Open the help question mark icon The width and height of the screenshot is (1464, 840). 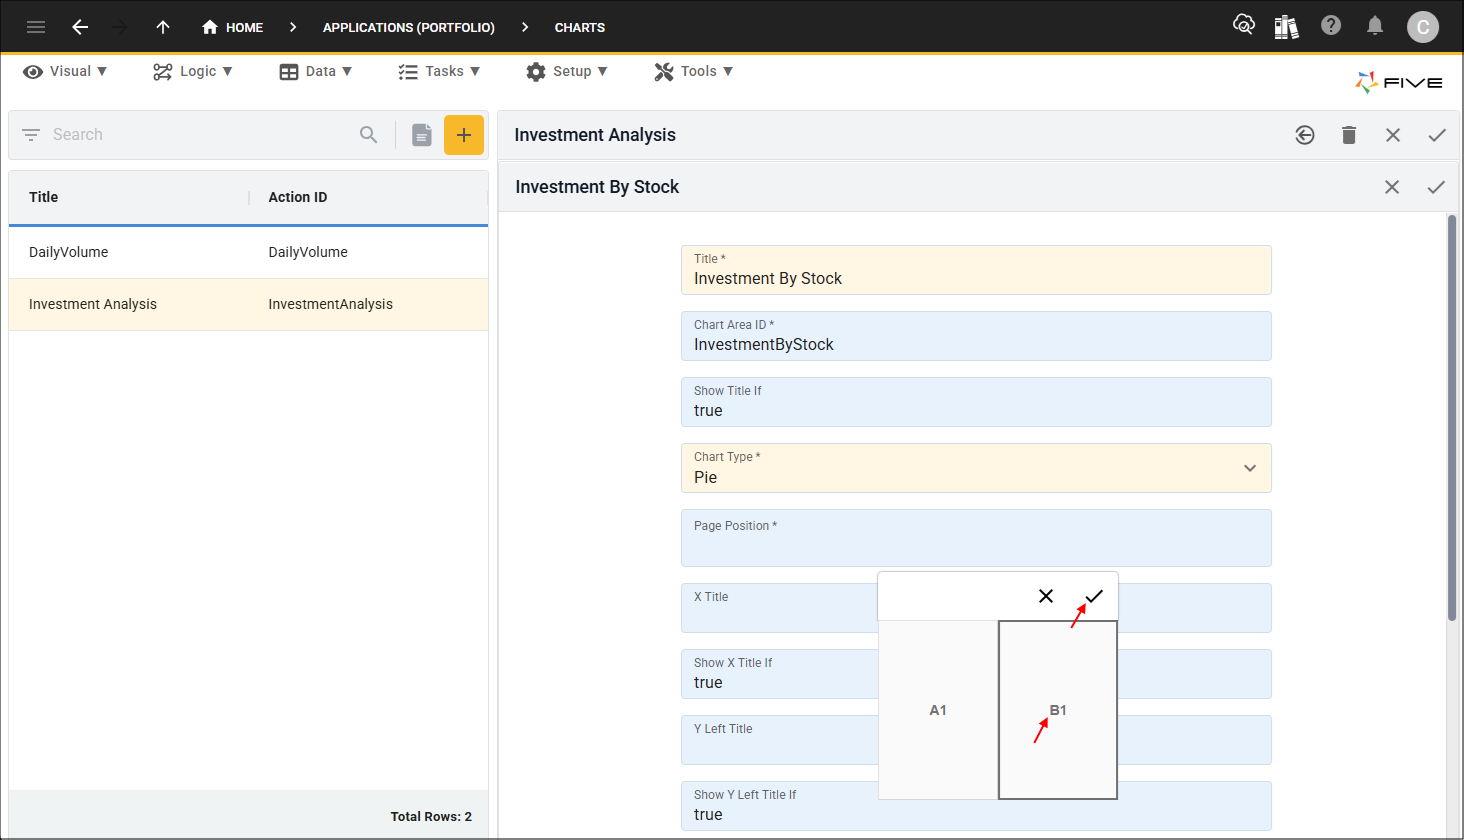pyautogui.click(x=1330, y=26)
